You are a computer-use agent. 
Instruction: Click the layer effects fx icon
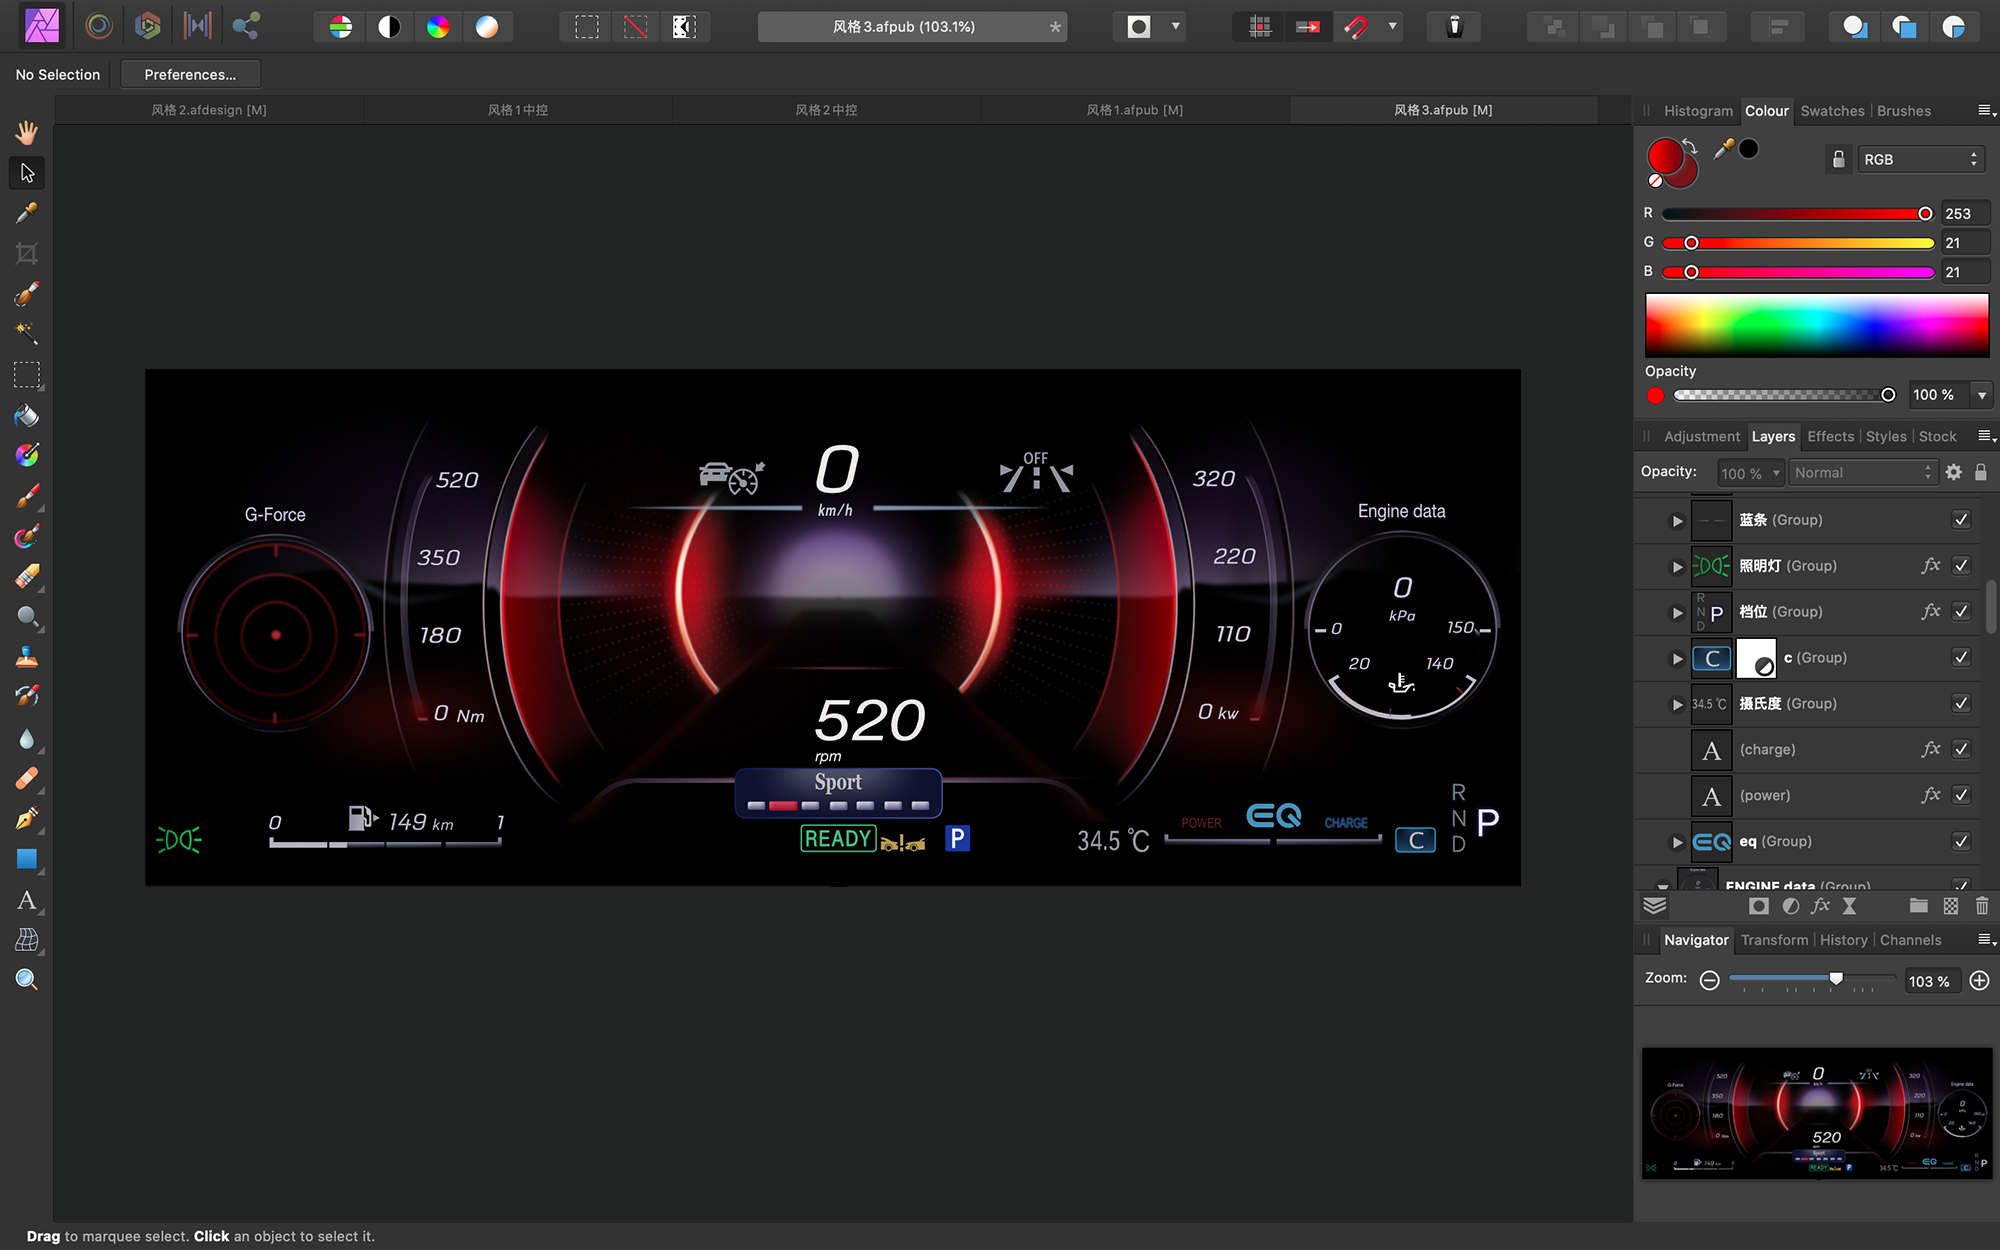pos(1820,906)
